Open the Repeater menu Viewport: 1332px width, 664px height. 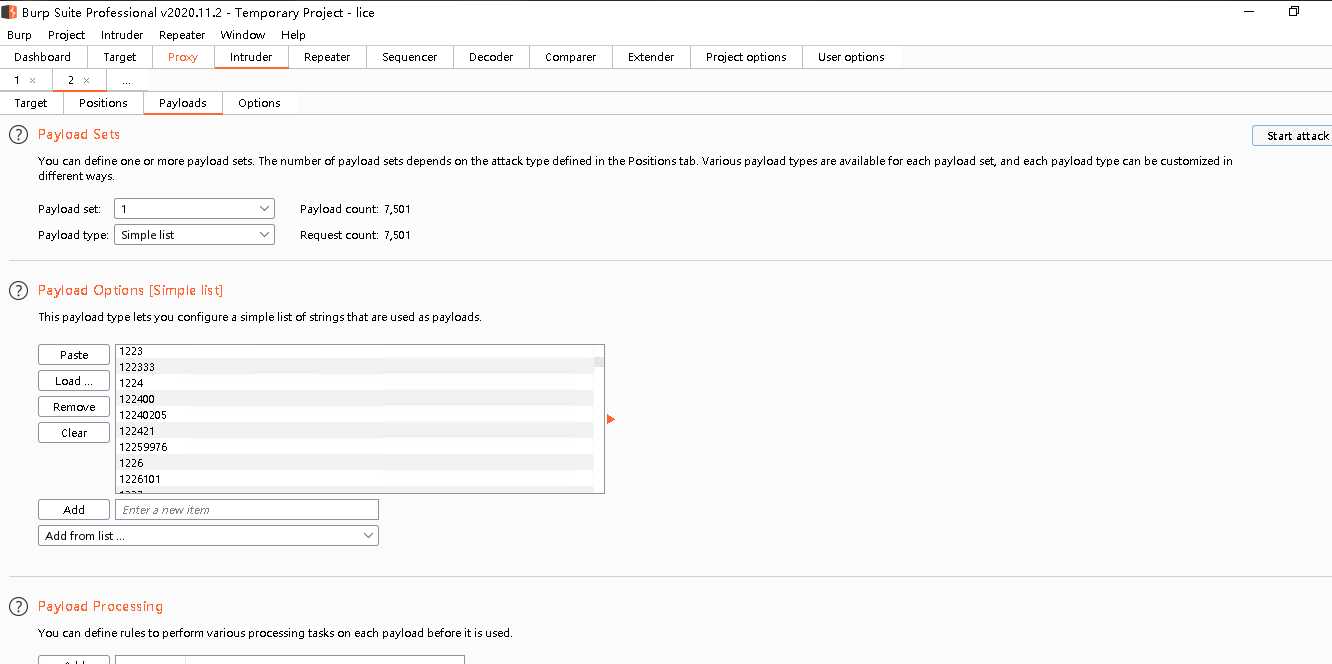[182, 35]
